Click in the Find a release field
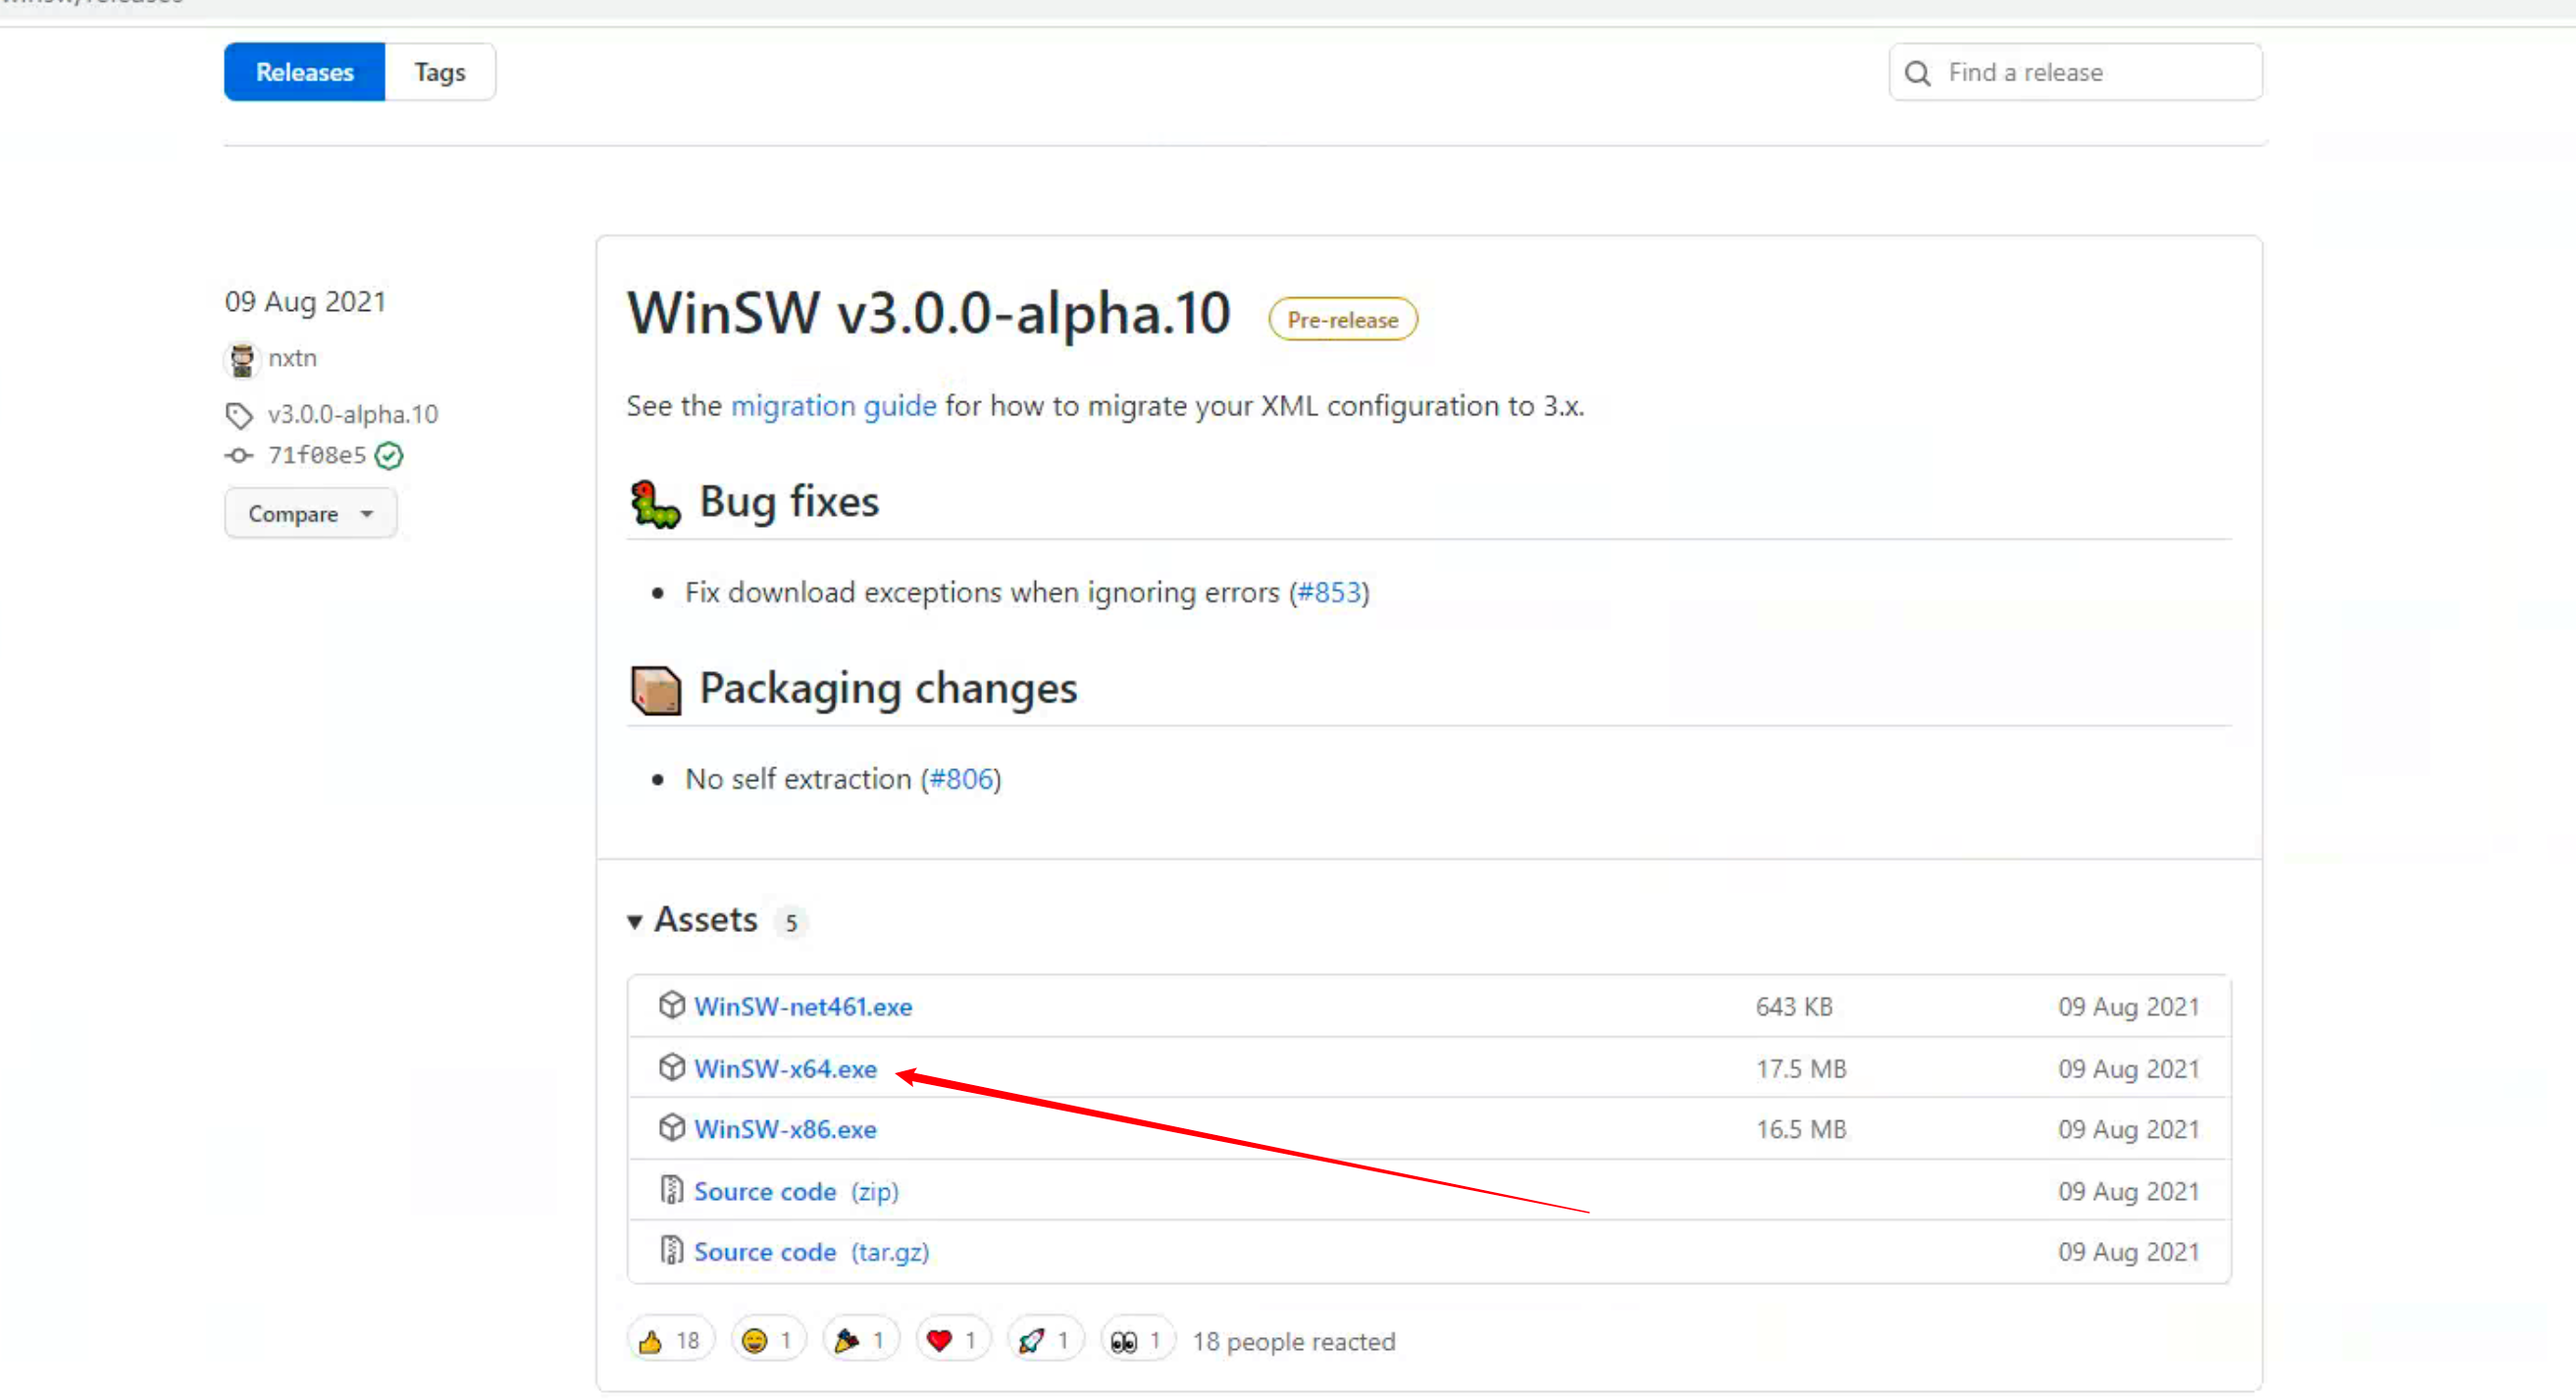 [x=2090, y=72]
